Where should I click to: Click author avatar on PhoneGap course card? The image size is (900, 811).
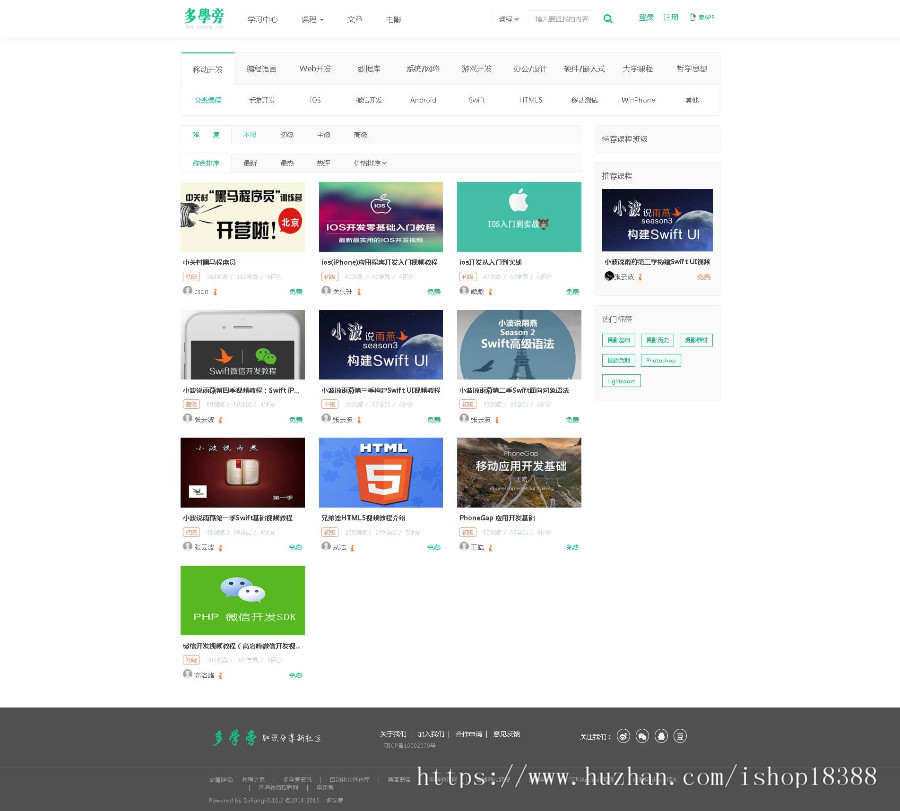pyautogui.click(x=464, y=546)
